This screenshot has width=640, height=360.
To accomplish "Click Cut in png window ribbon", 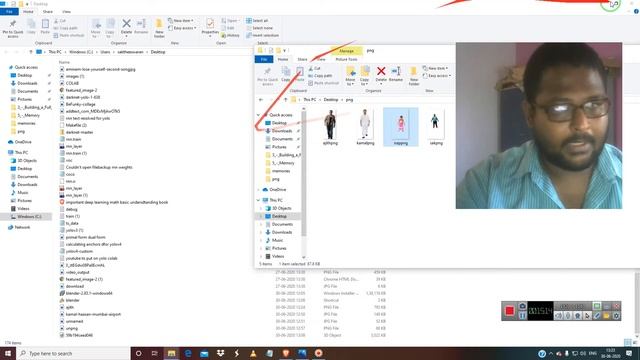I will (315, 68).
